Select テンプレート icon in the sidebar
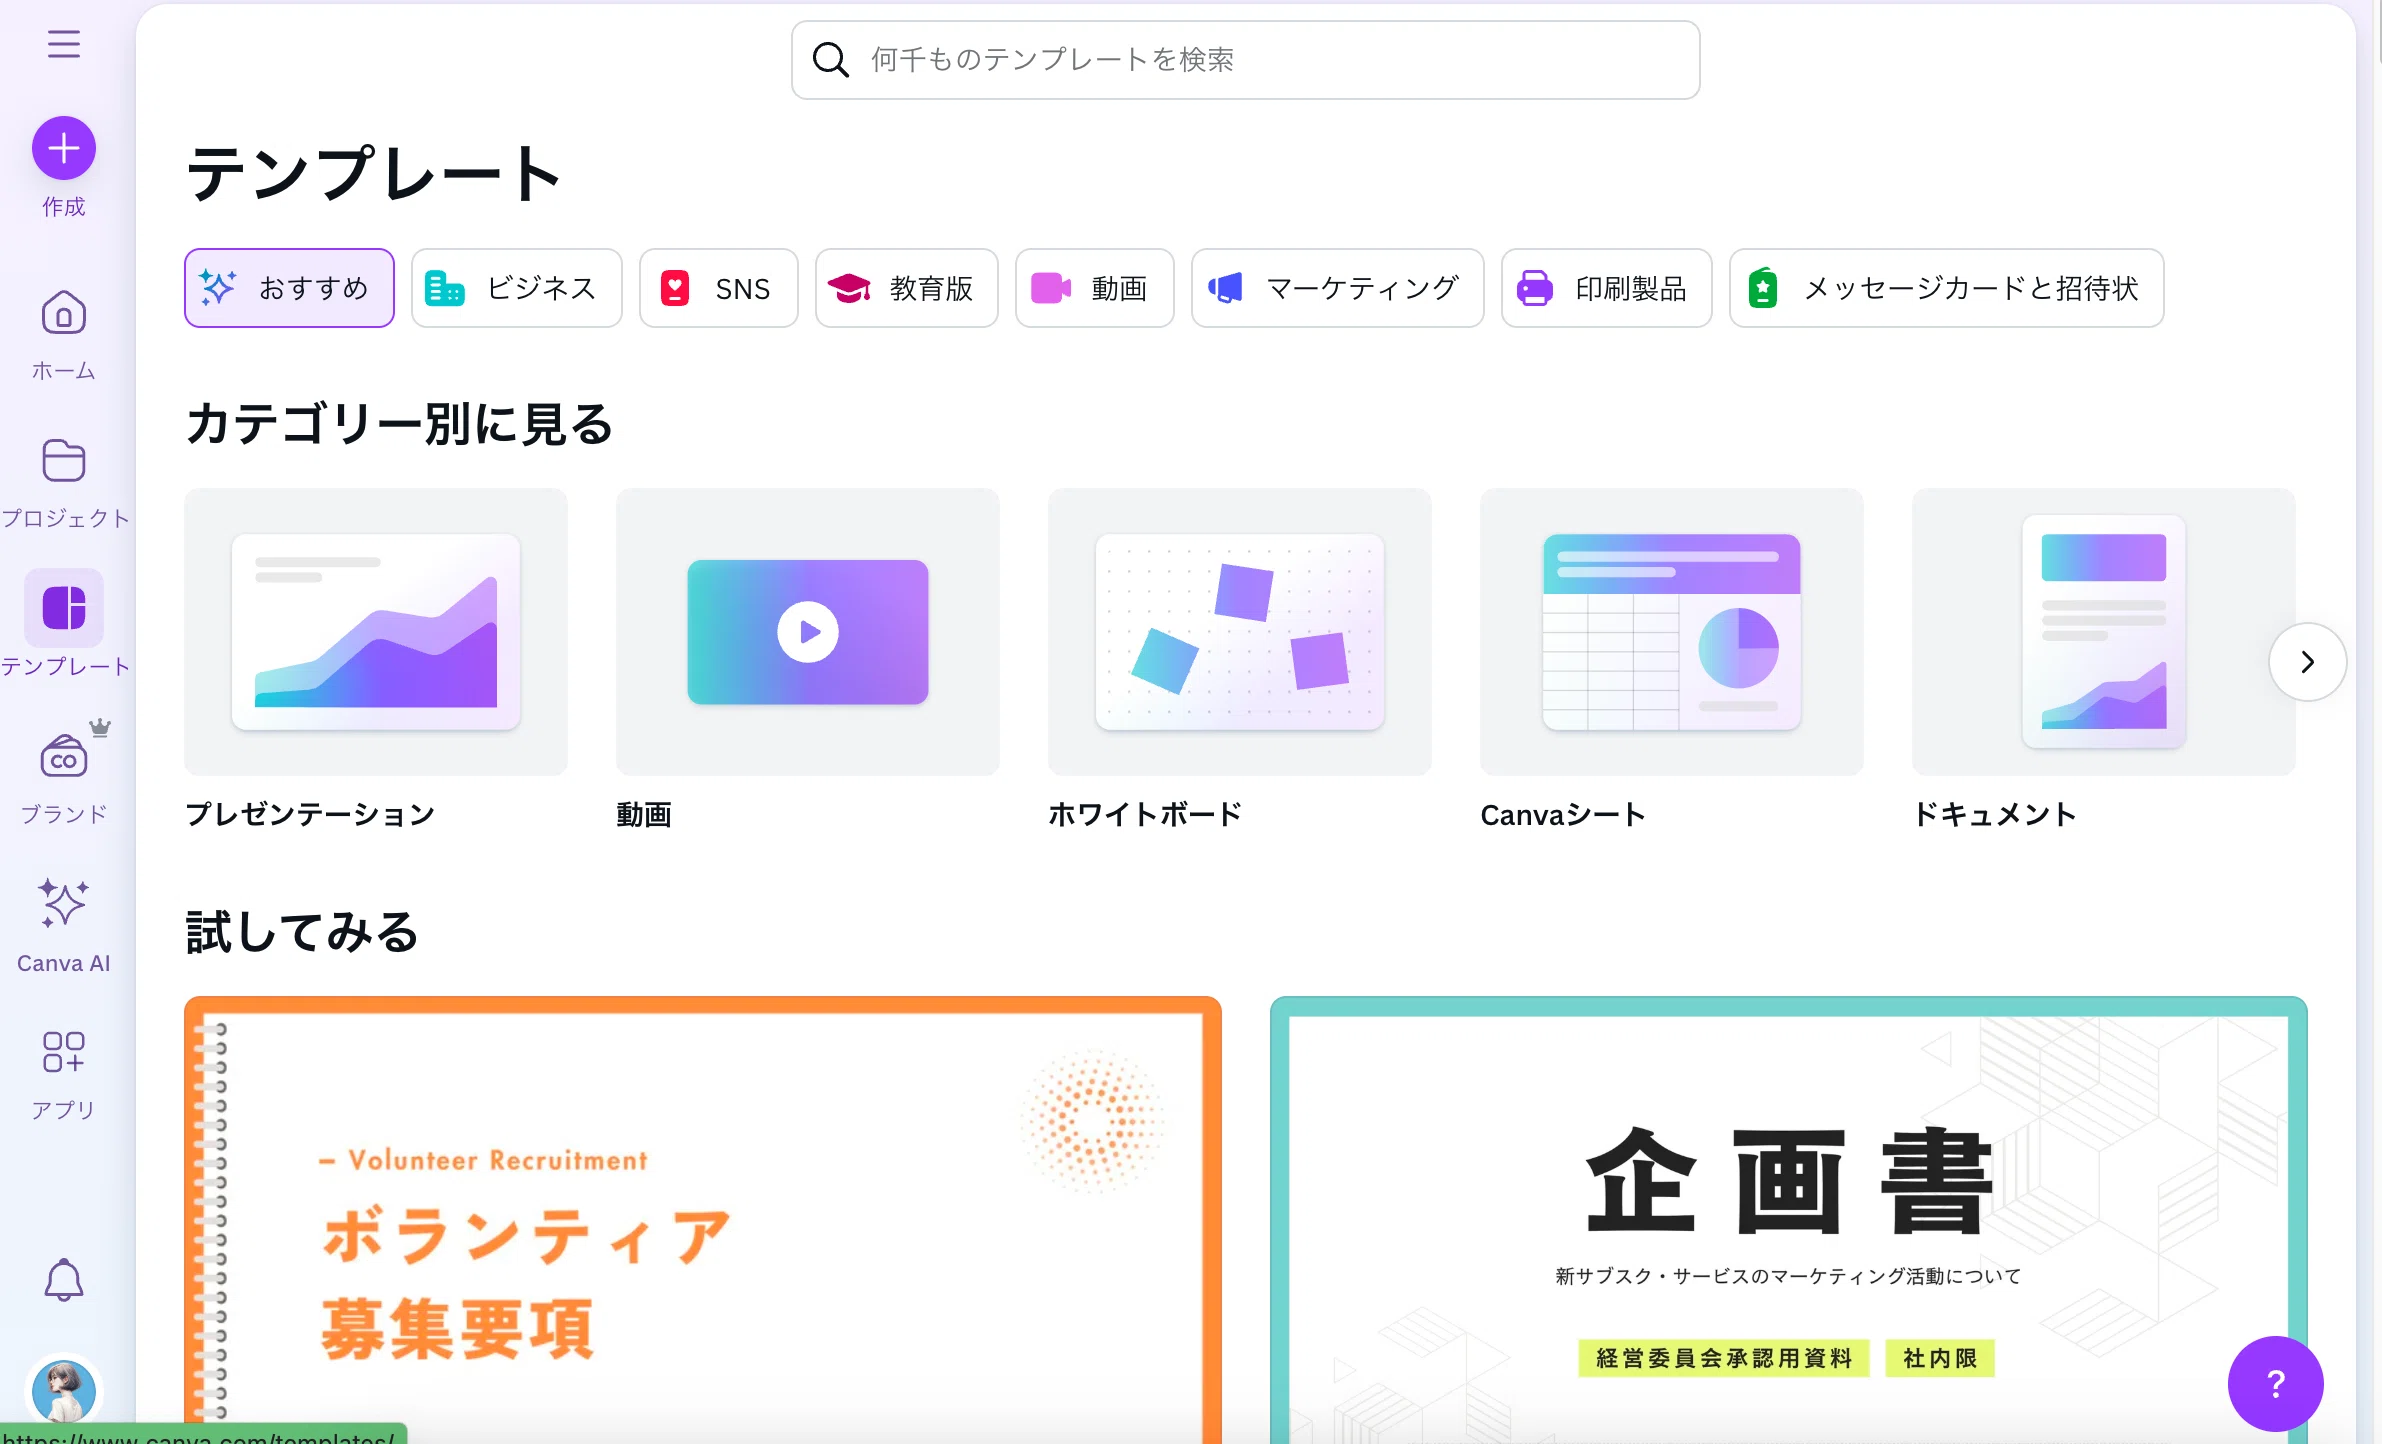This screenshot has width=2382, height=1444. click(64, 608)
